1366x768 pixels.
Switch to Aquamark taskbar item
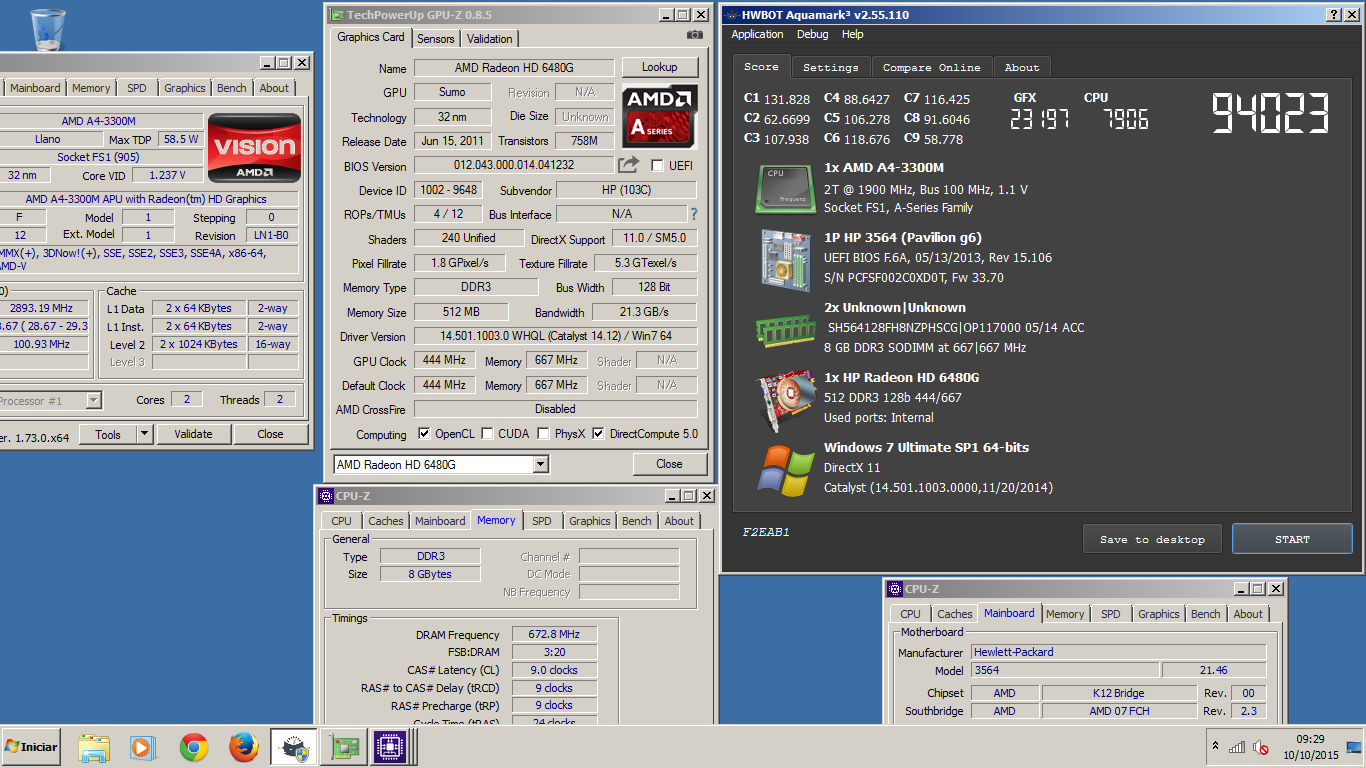click(294, 747)
